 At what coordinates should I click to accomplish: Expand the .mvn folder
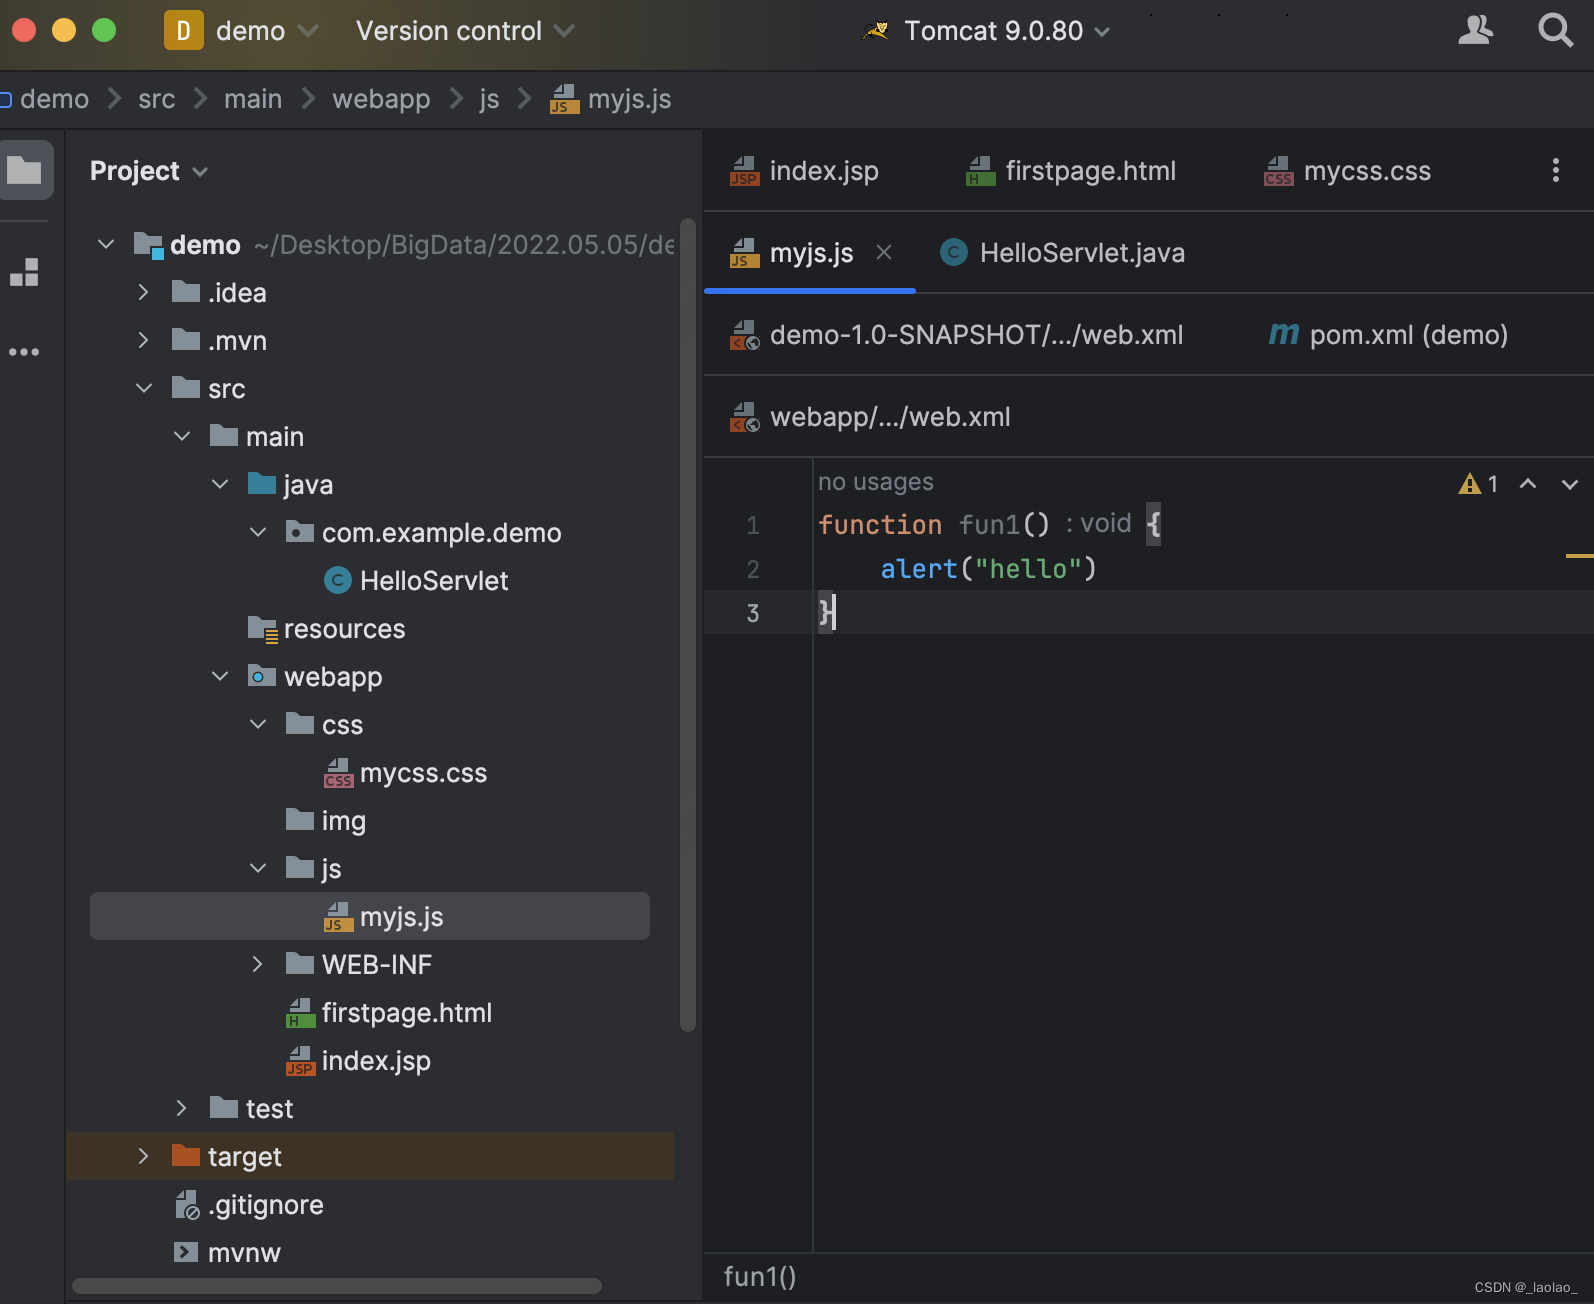[x=143, y=340]
